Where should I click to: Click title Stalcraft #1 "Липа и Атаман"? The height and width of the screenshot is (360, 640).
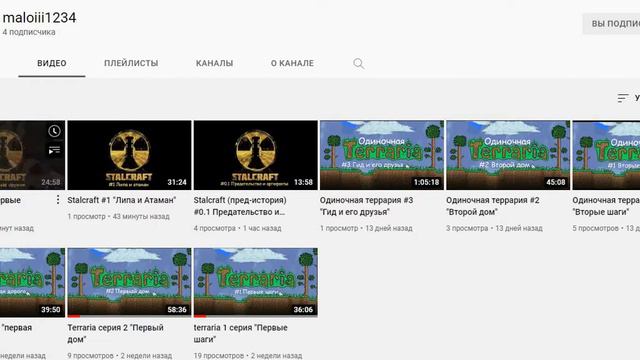coord(122,200)
